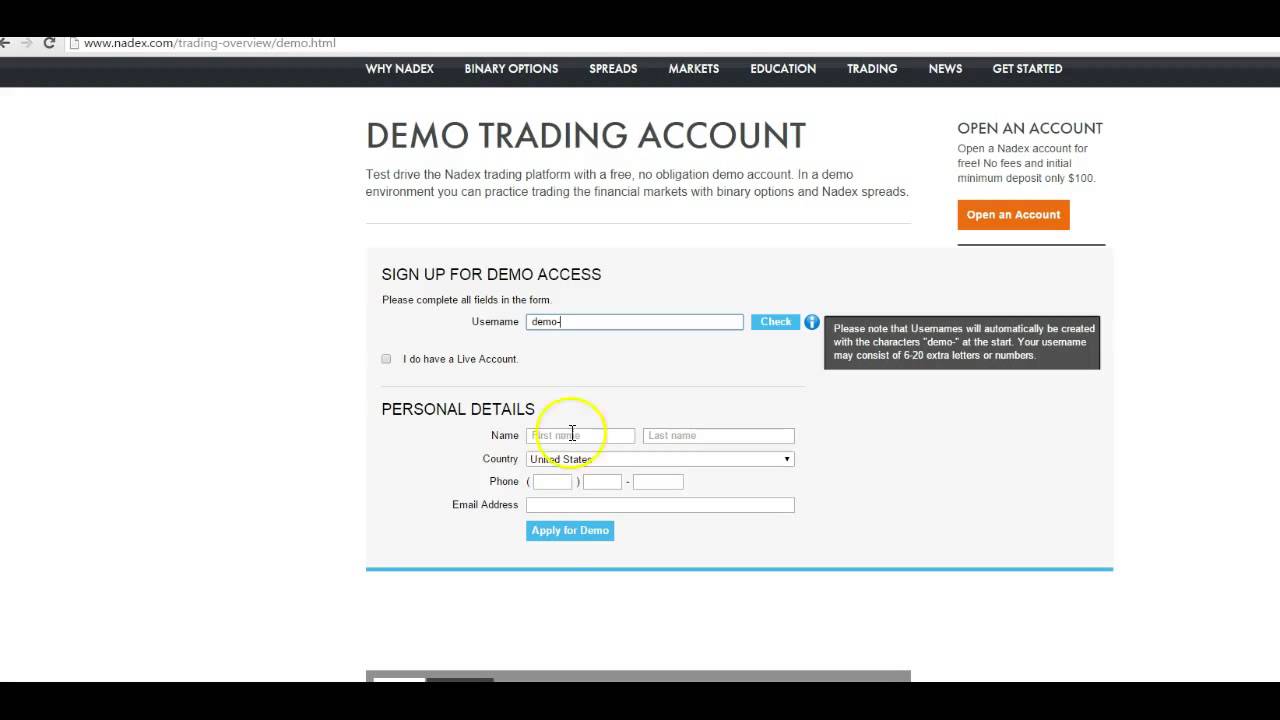Click the phone area code field

[552, 482]
